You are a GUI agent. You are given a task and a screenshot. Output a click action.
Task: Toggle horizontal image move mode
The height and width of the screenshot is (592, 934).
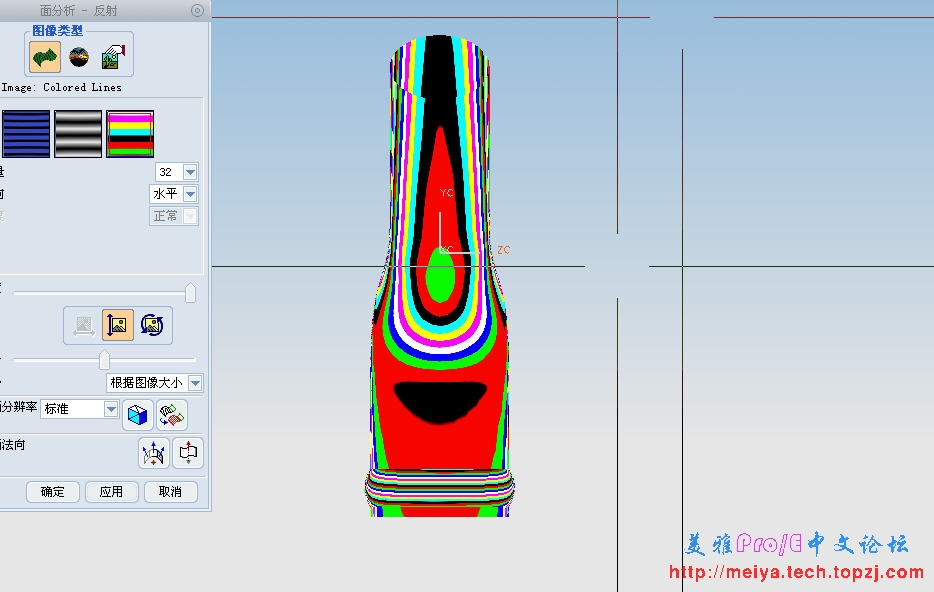coord(84,324)
